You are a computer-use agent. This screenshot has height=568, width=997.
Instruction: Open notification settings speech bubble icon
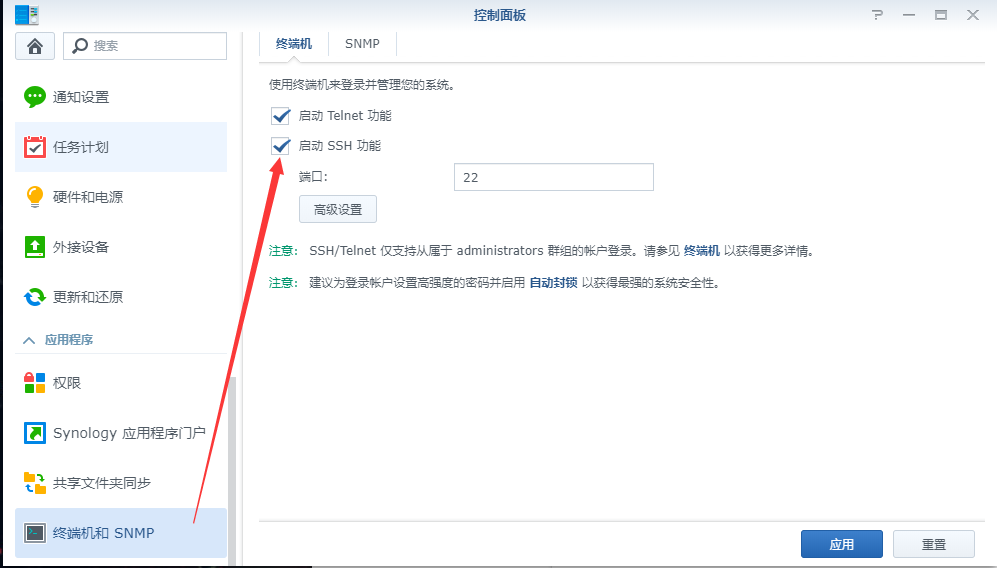click(x=35, y=97)
